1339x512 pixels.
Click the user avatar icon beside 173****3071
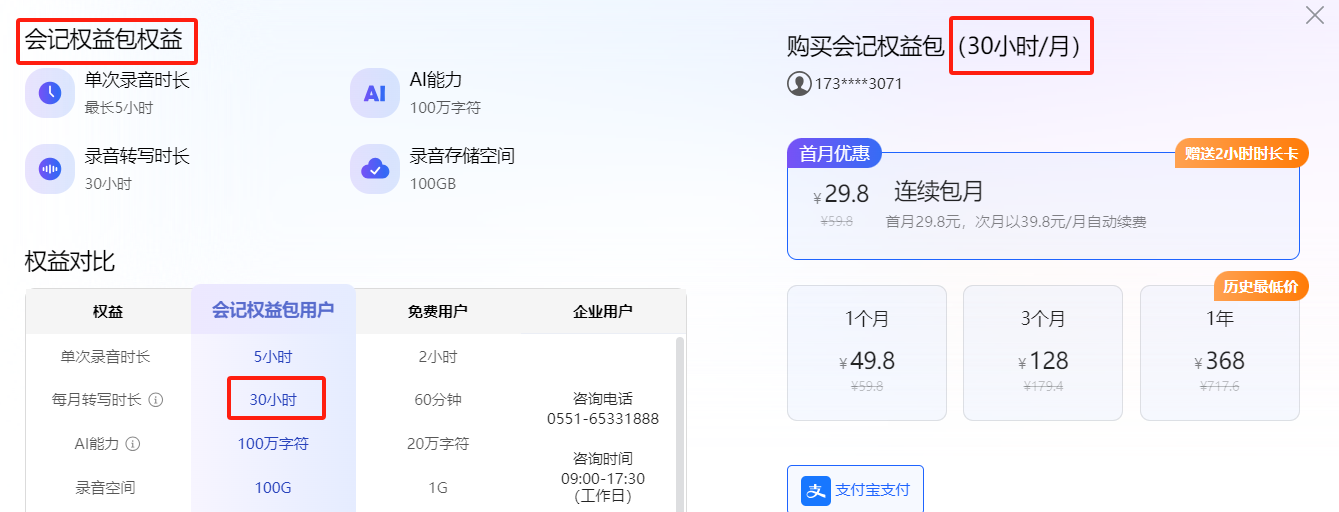coord(799,83)
